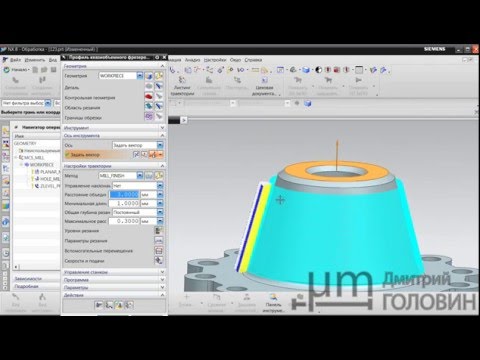Click the Verify toolpath action icon
480x360 pixels.
tap(119, 305)
